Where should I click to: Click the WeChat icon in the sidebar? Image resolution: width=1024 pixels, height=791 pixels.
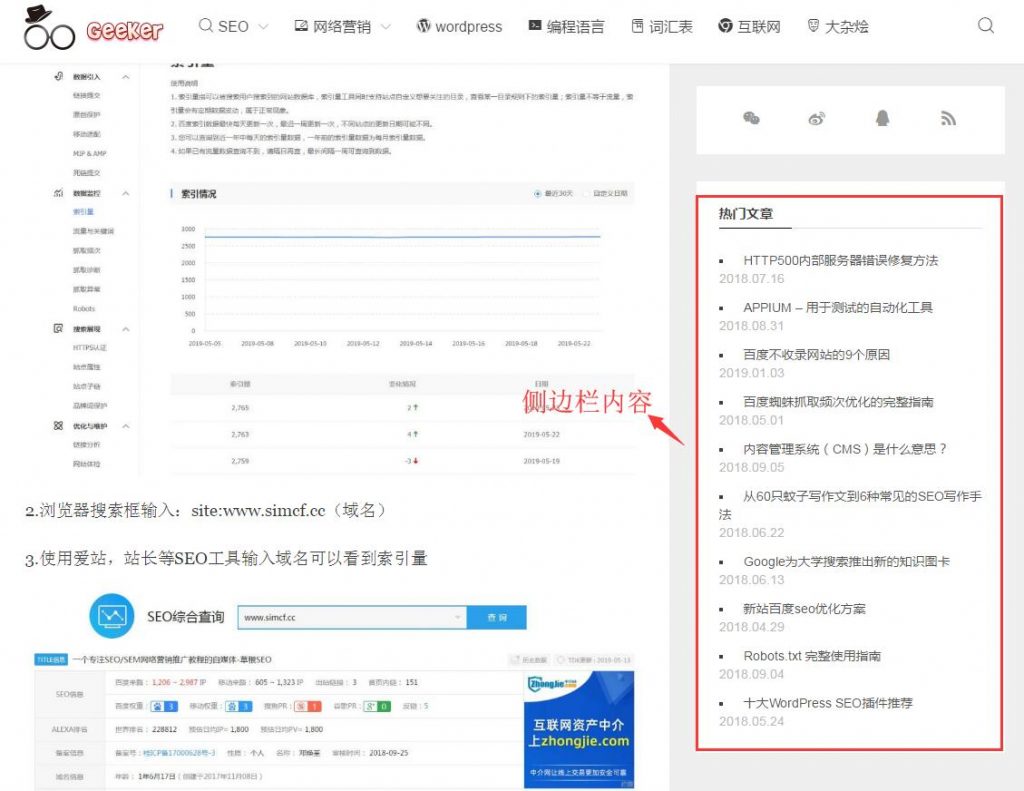752,119
